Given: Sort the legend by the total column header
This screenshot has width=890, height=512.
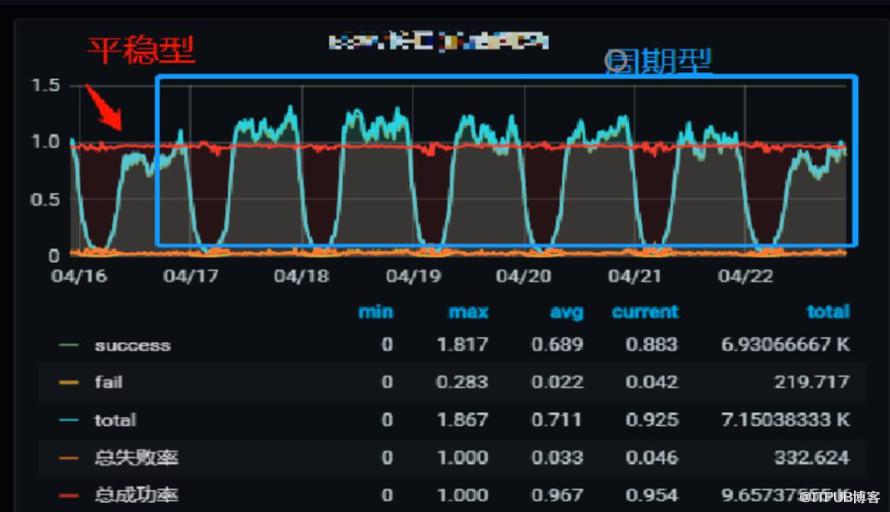Looking at the screenshot, I should pyautogui.click(x=828, y=312).
